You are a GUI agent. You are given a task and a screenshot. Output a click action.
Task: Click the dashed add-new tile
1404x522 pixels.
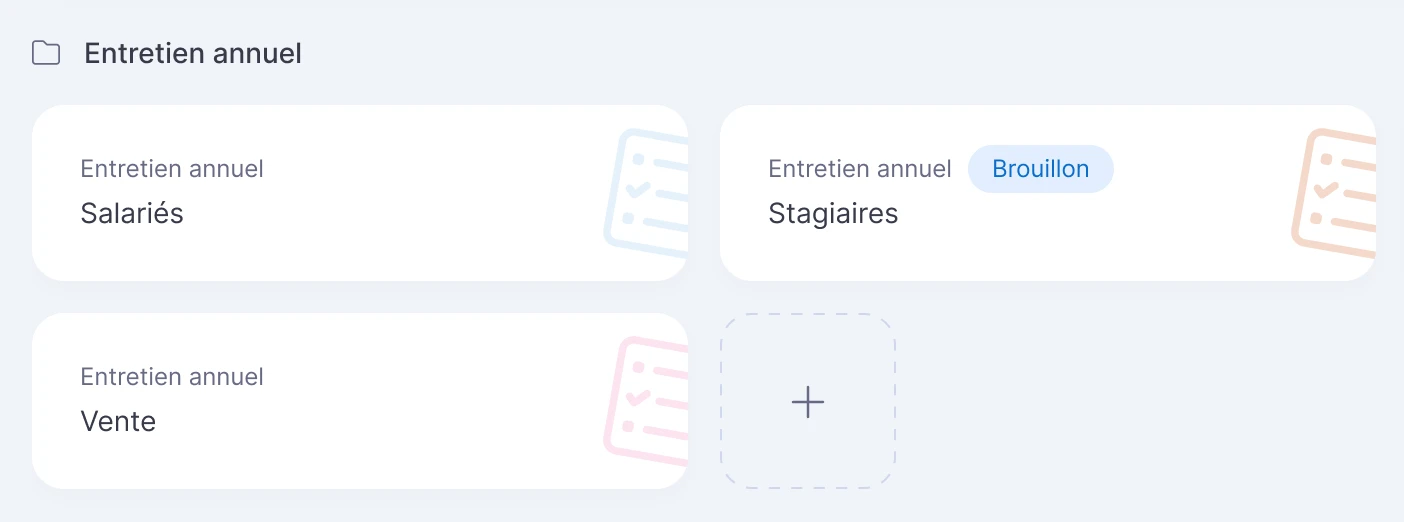click(808, 401)
